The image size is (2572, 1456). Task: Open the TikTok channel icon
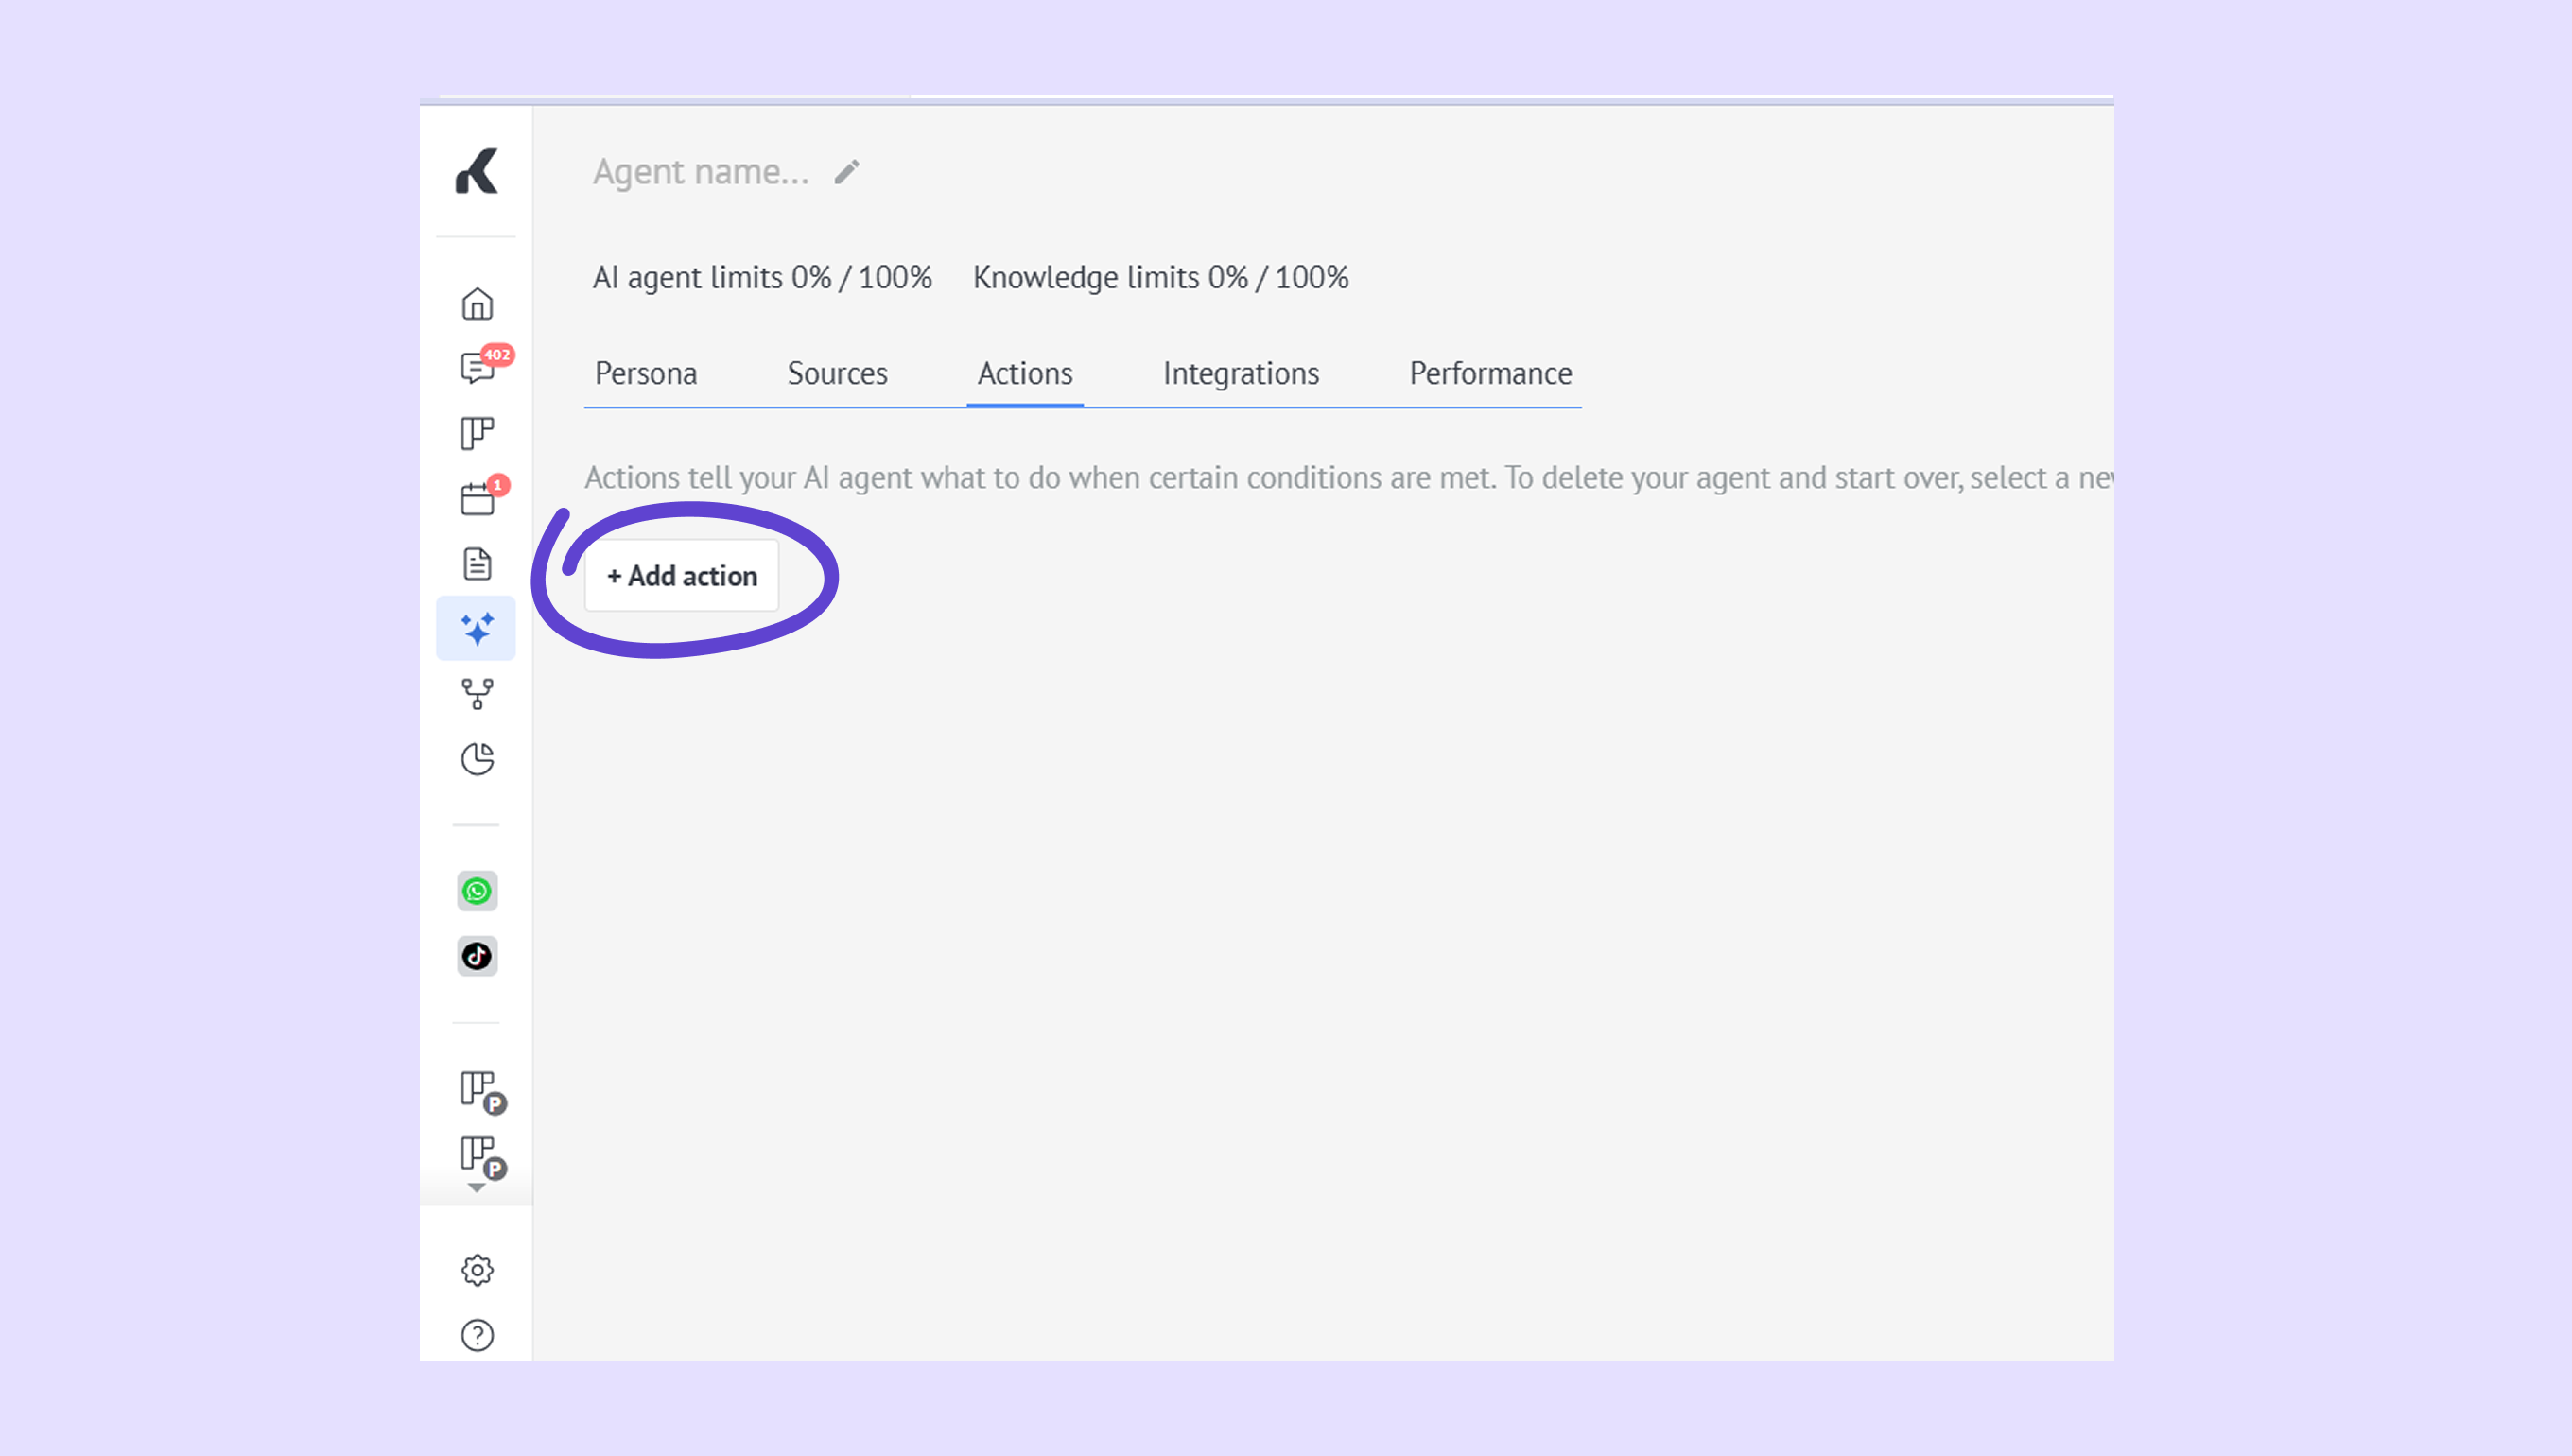click(477, 956)
